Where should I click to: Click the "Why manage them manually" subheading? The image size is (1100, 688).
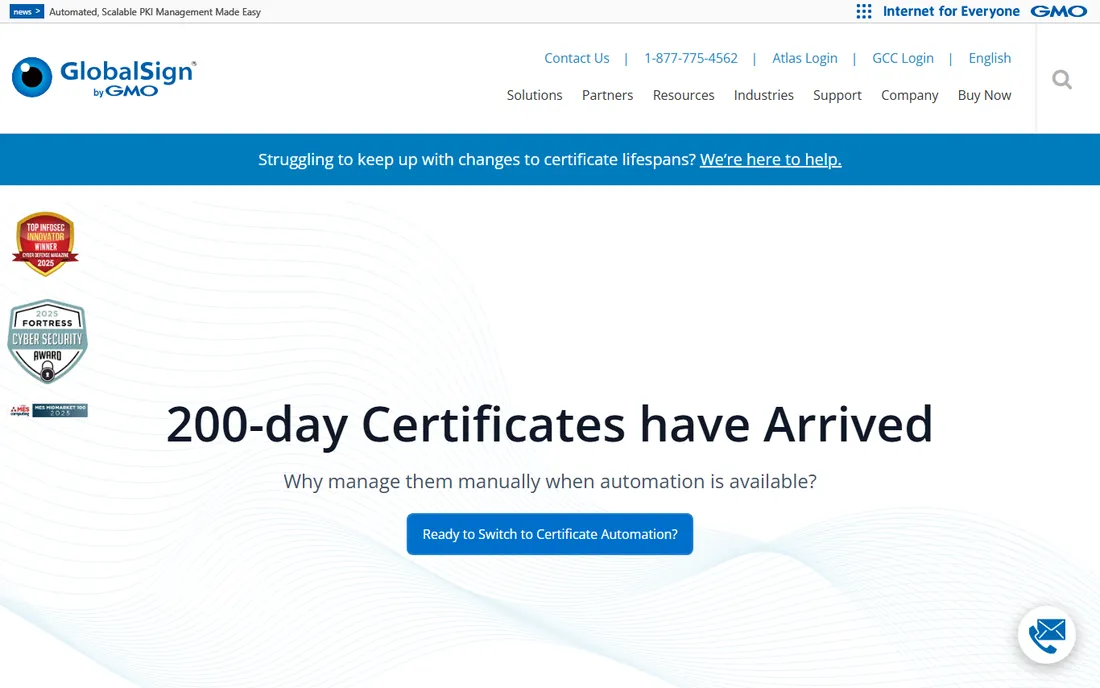pyautogui.click(x=550, y=482)
